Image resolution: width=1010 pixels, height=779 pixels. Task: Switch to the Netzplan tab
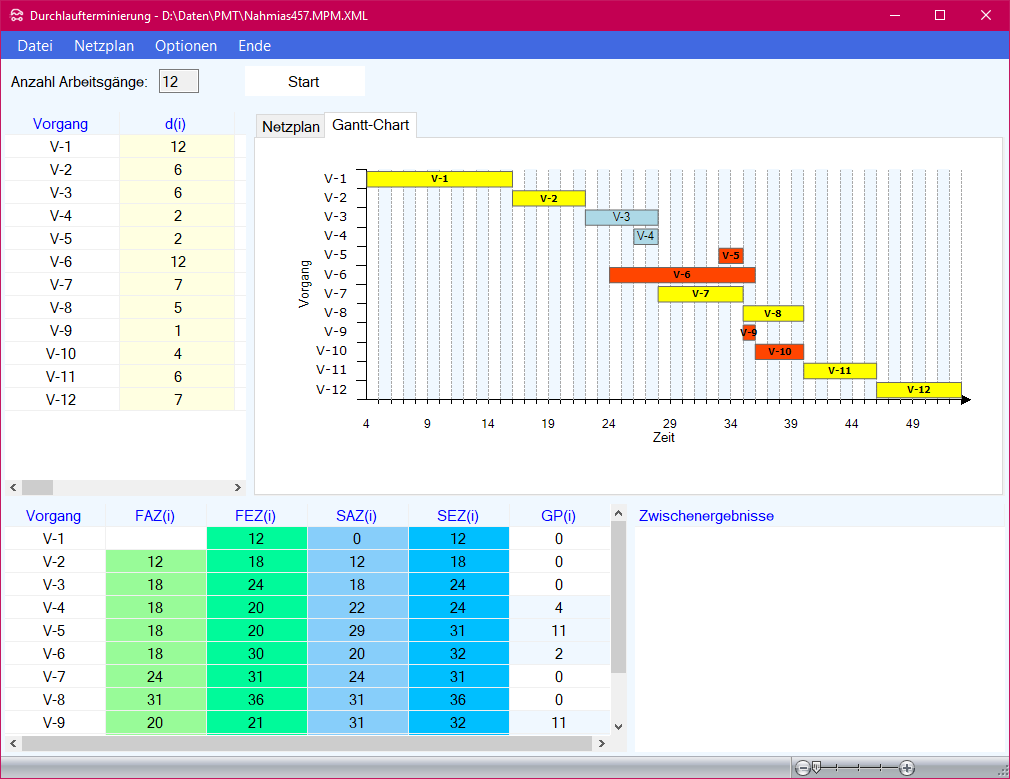click(x=290, y=126)
